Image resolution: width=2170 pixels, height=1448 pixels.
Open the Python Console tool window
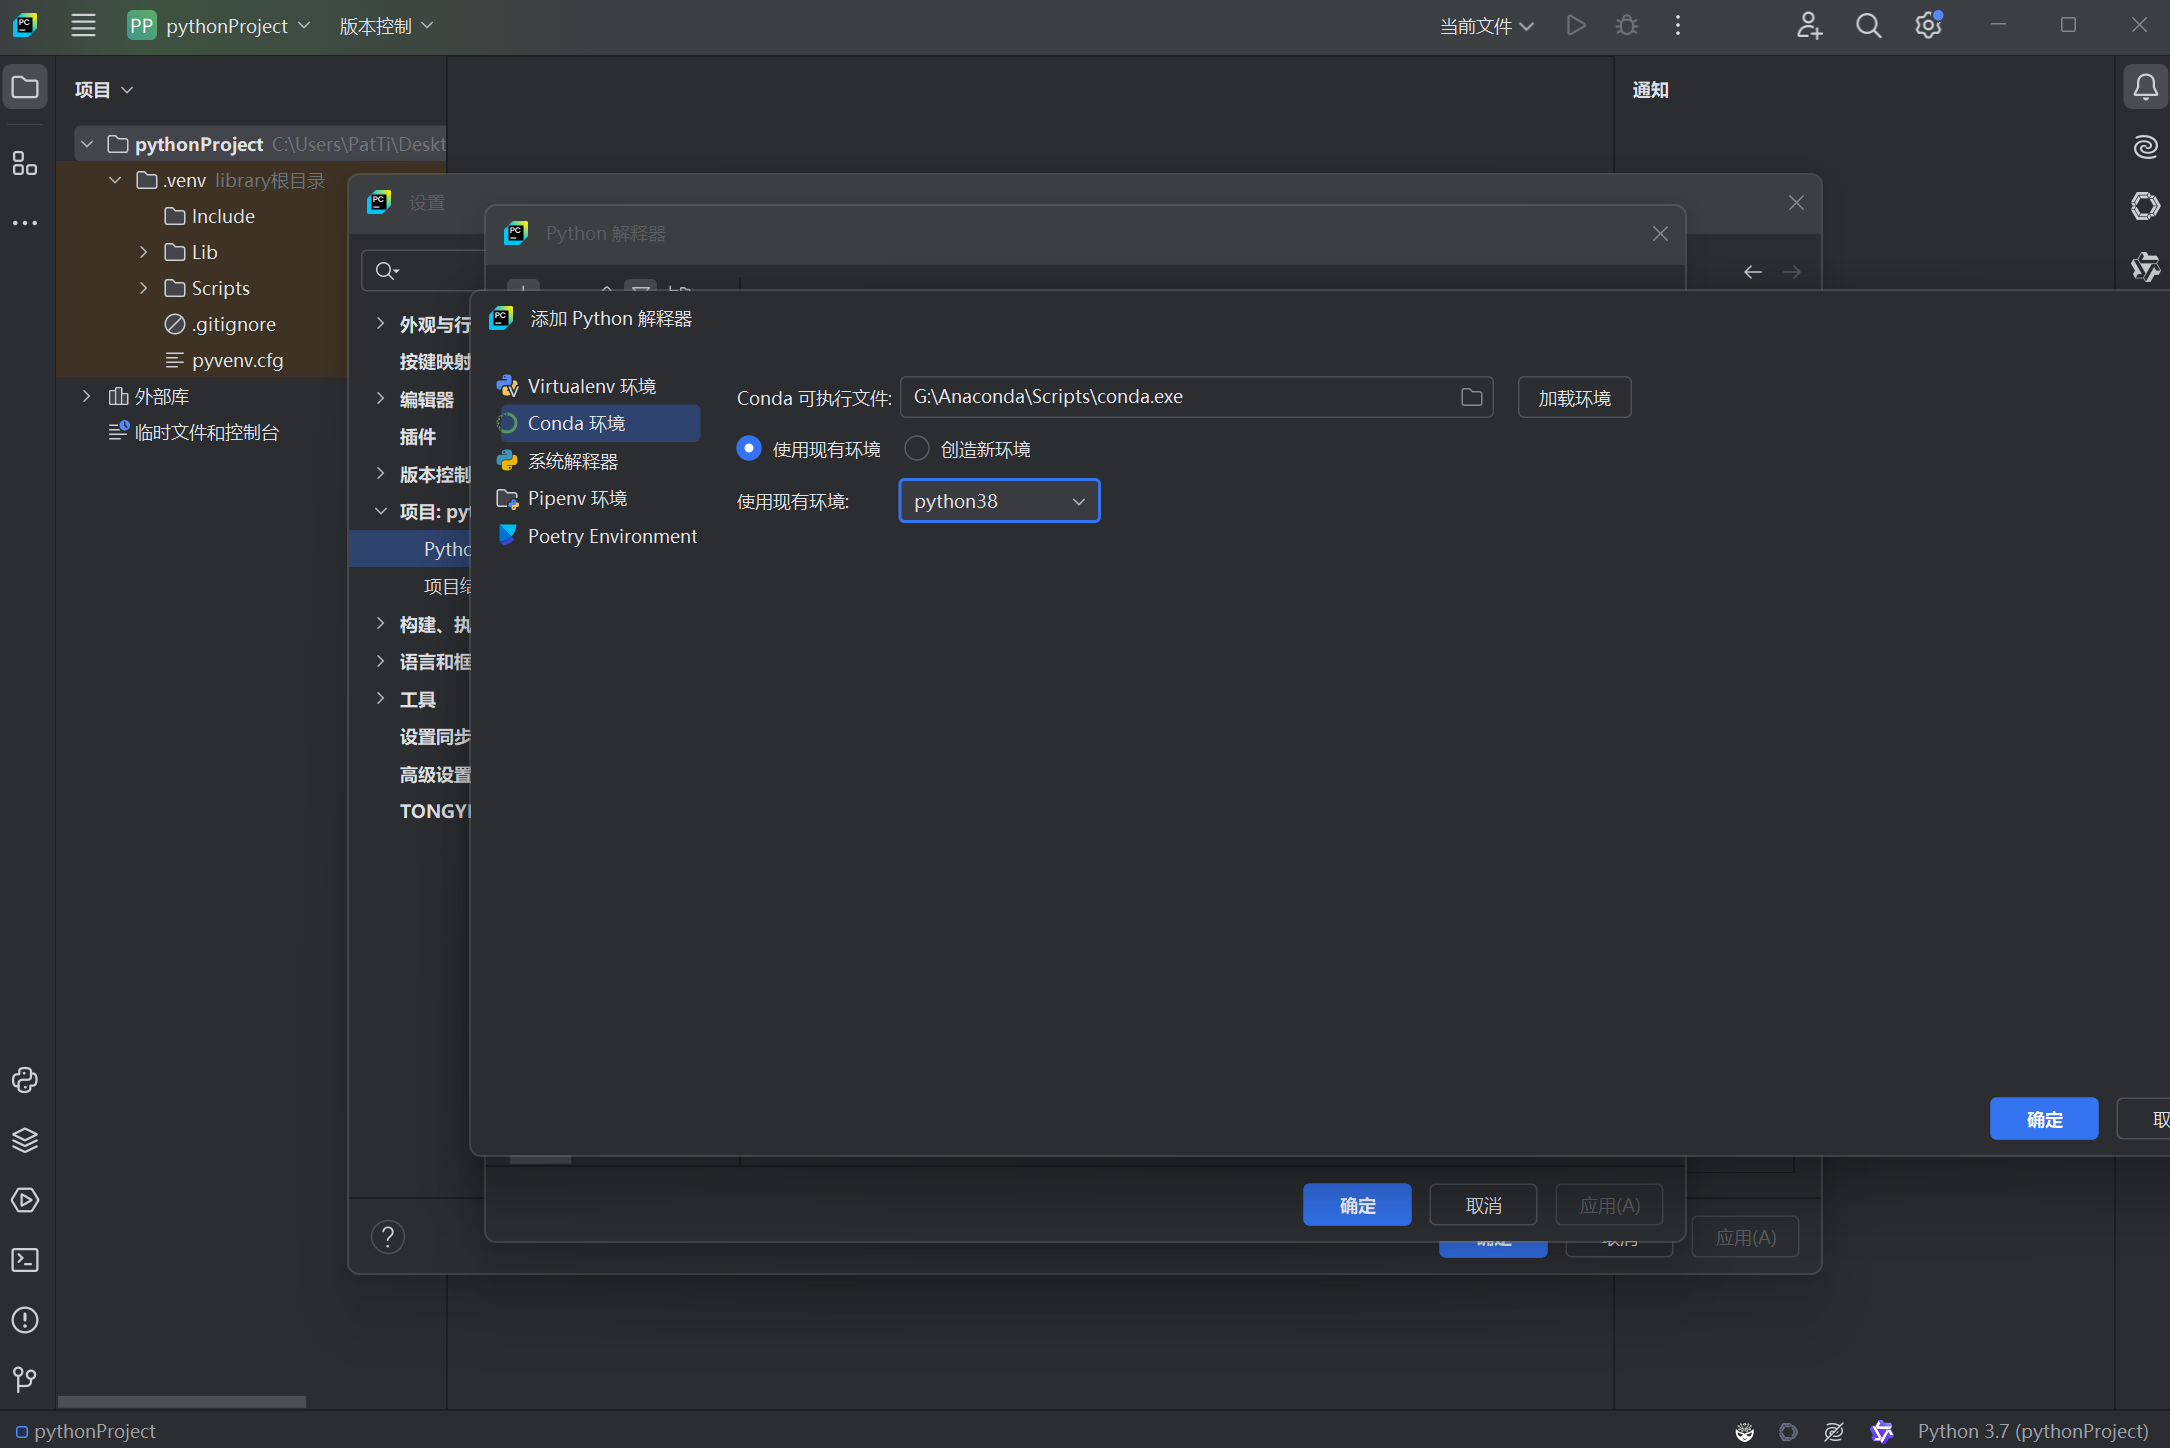pos(25,1080)
